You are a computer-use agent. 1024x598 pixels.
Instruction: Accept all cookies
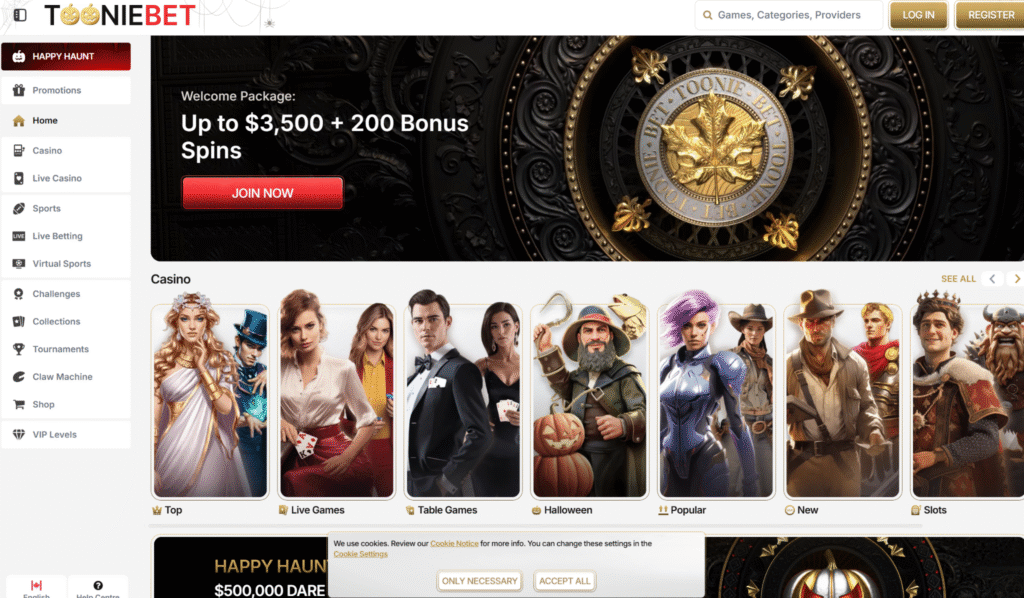point(564,581)
